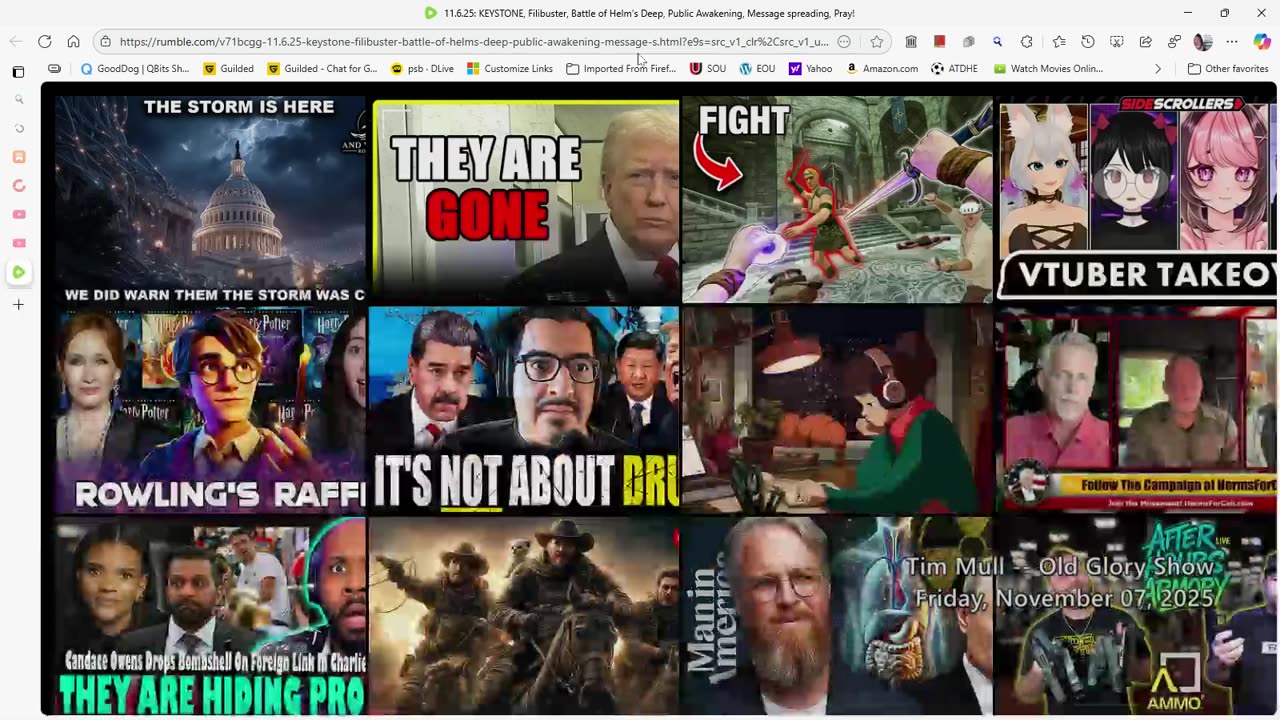View site information lock icon
Image resolution: width=1280 pixels, height=720 pixels.
coord(105,42)
